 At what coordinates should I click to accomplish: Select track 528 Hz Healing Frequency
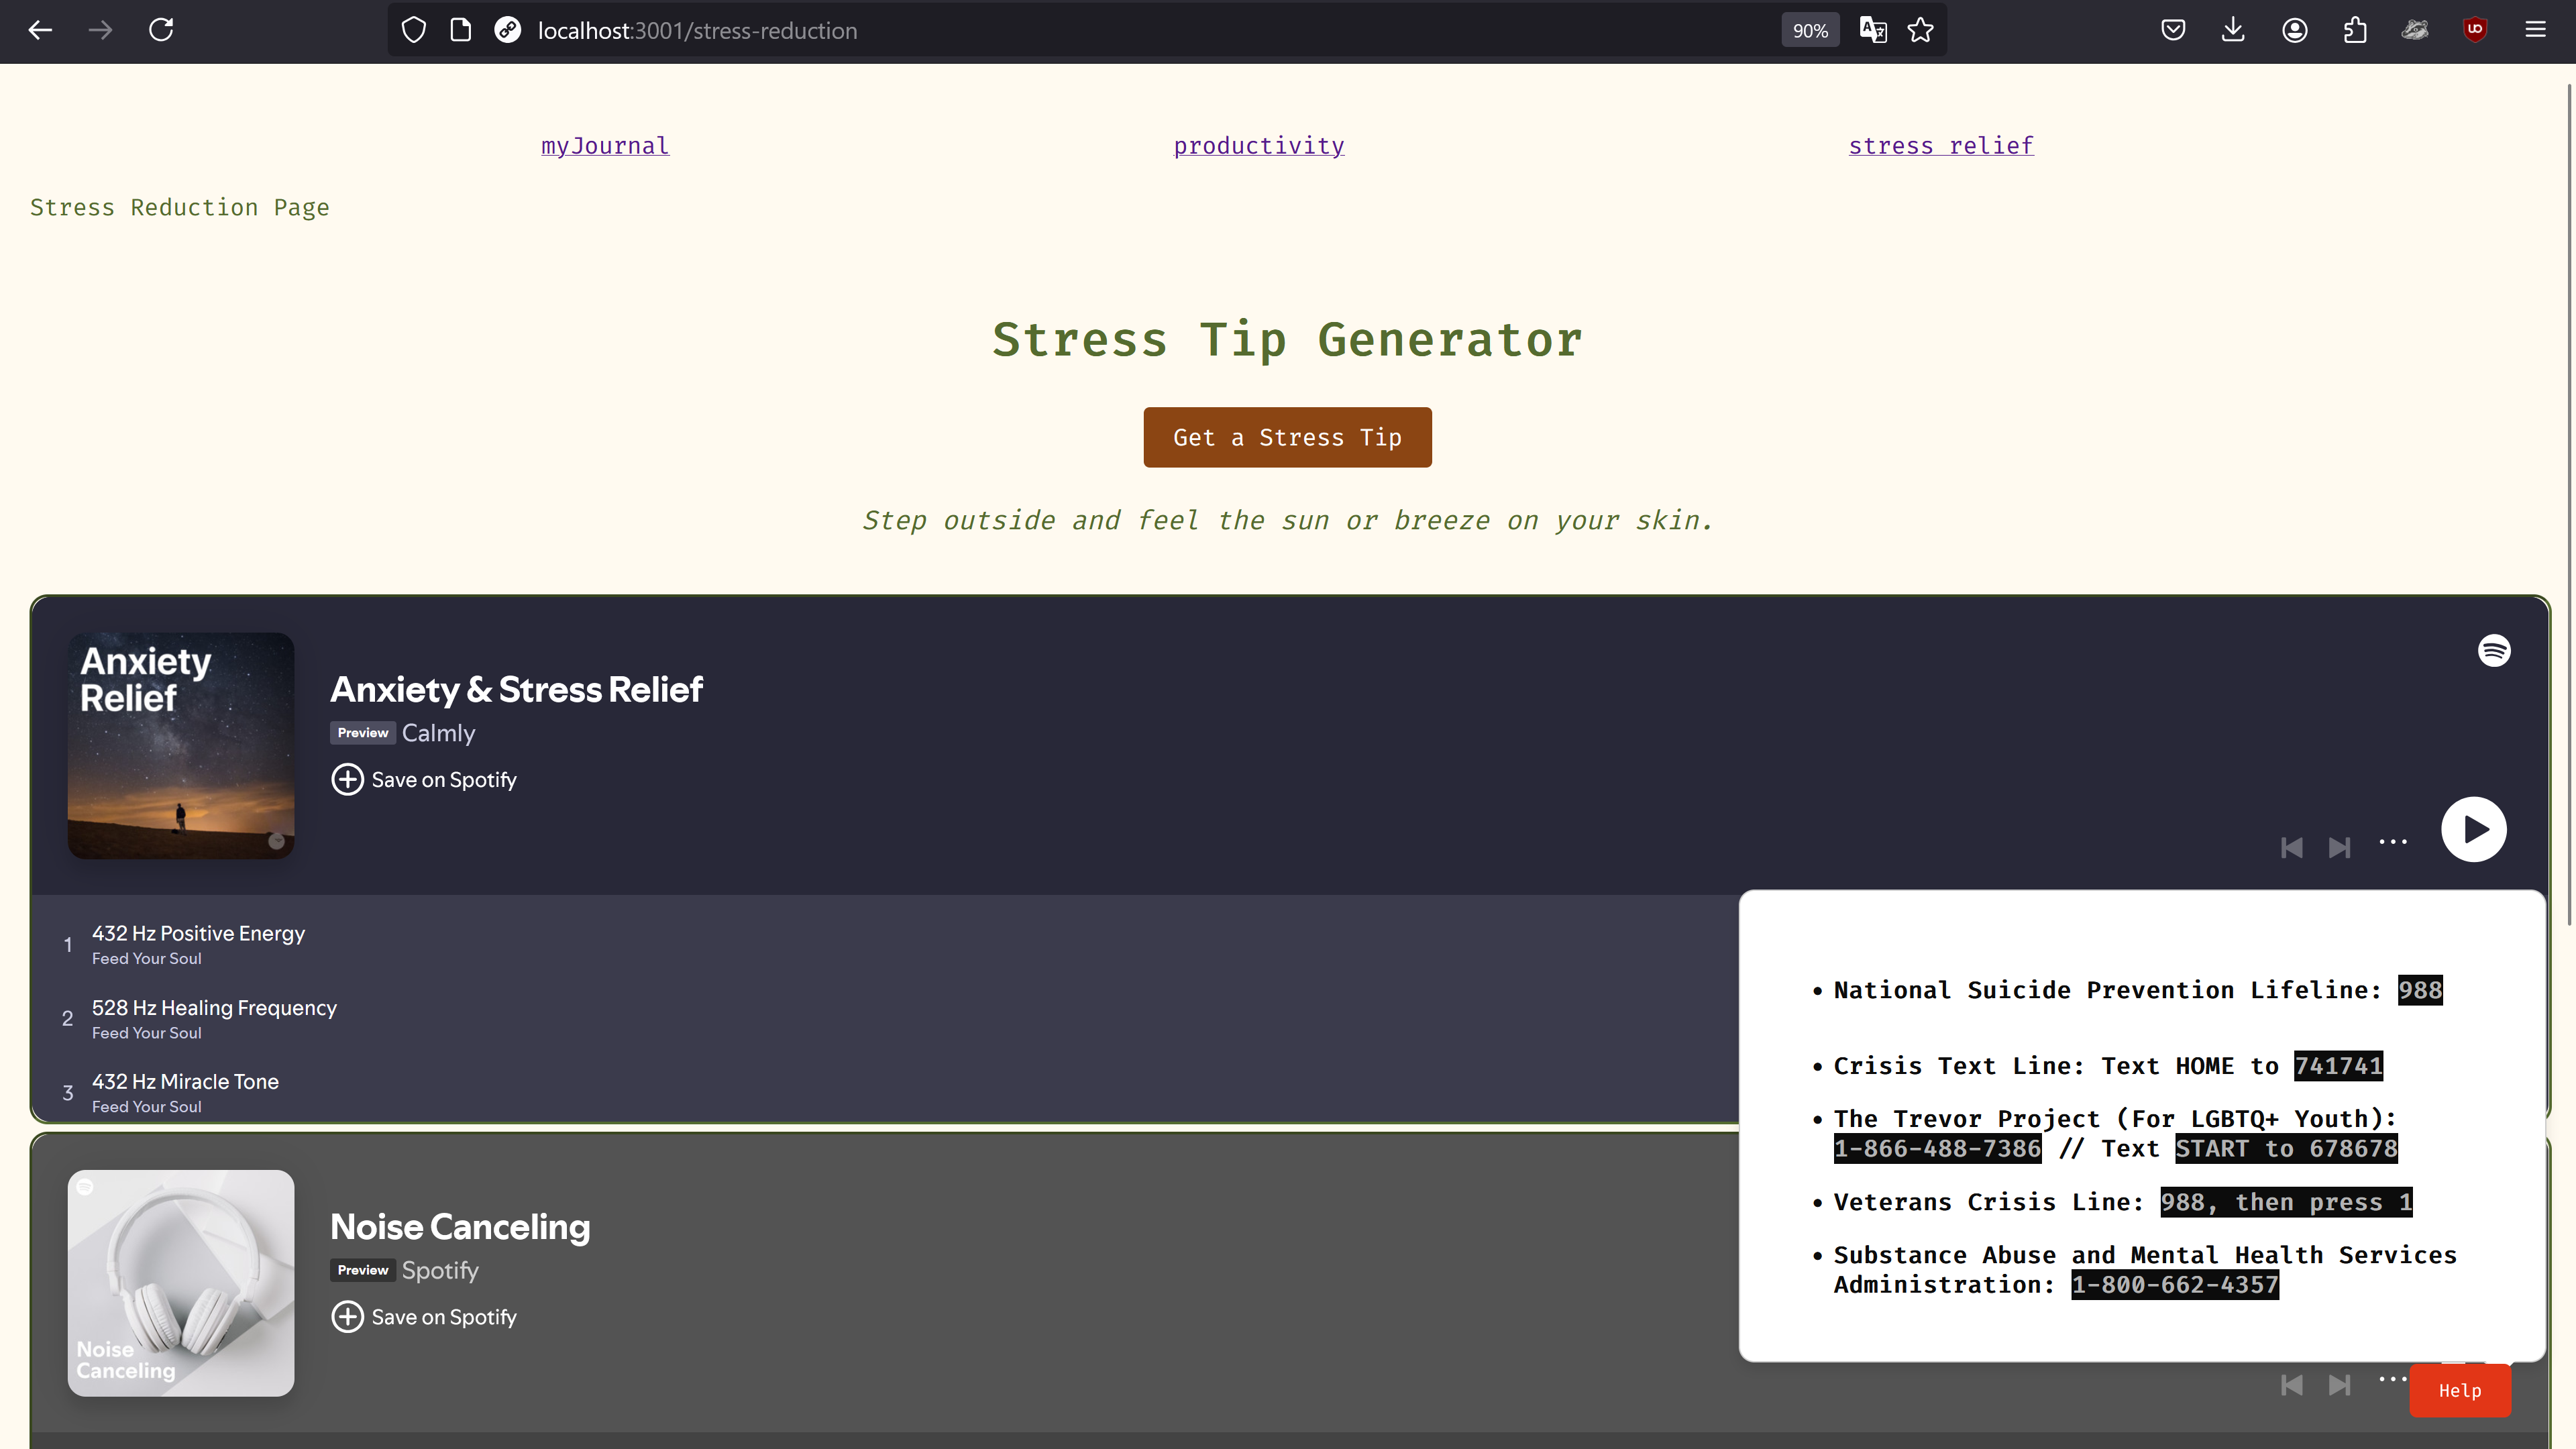pos(214,1008)
